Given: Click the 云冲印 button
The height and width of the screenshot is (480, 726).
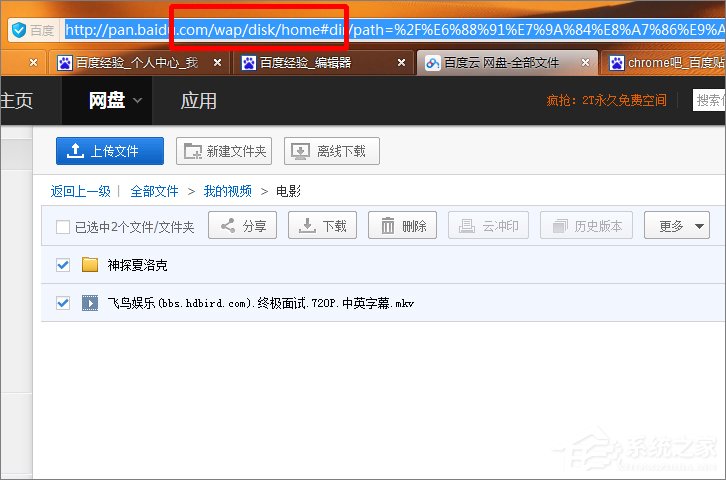Looking at the screenshot, I should 488,225.
